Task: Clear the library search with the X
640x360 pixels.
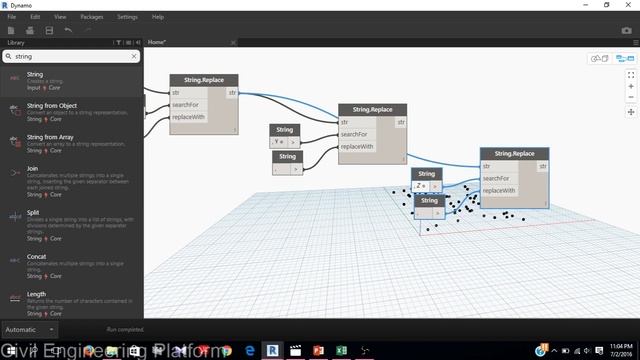Action: click(x=133, y=56)
